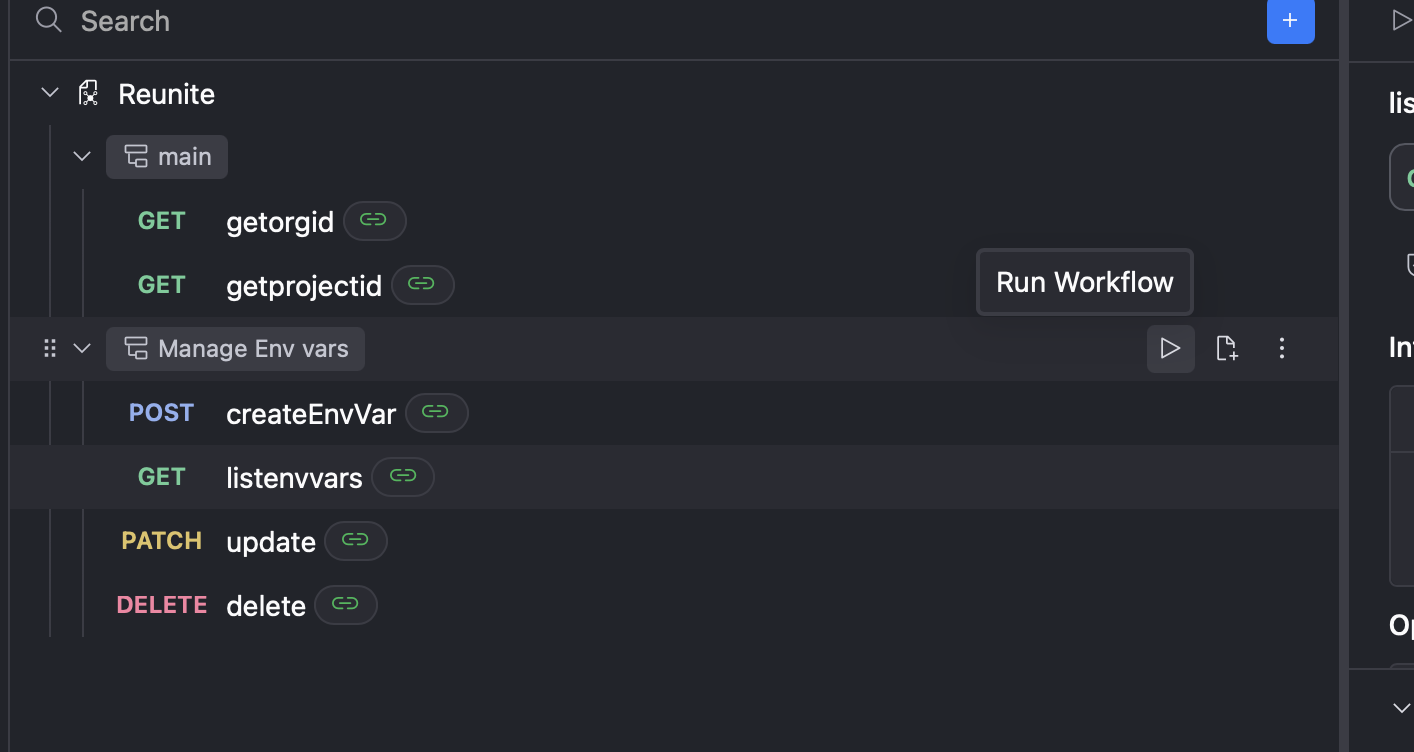Screen dimensions: 1414x752
Task: Click into the Search field
Action: coord(600,21)
